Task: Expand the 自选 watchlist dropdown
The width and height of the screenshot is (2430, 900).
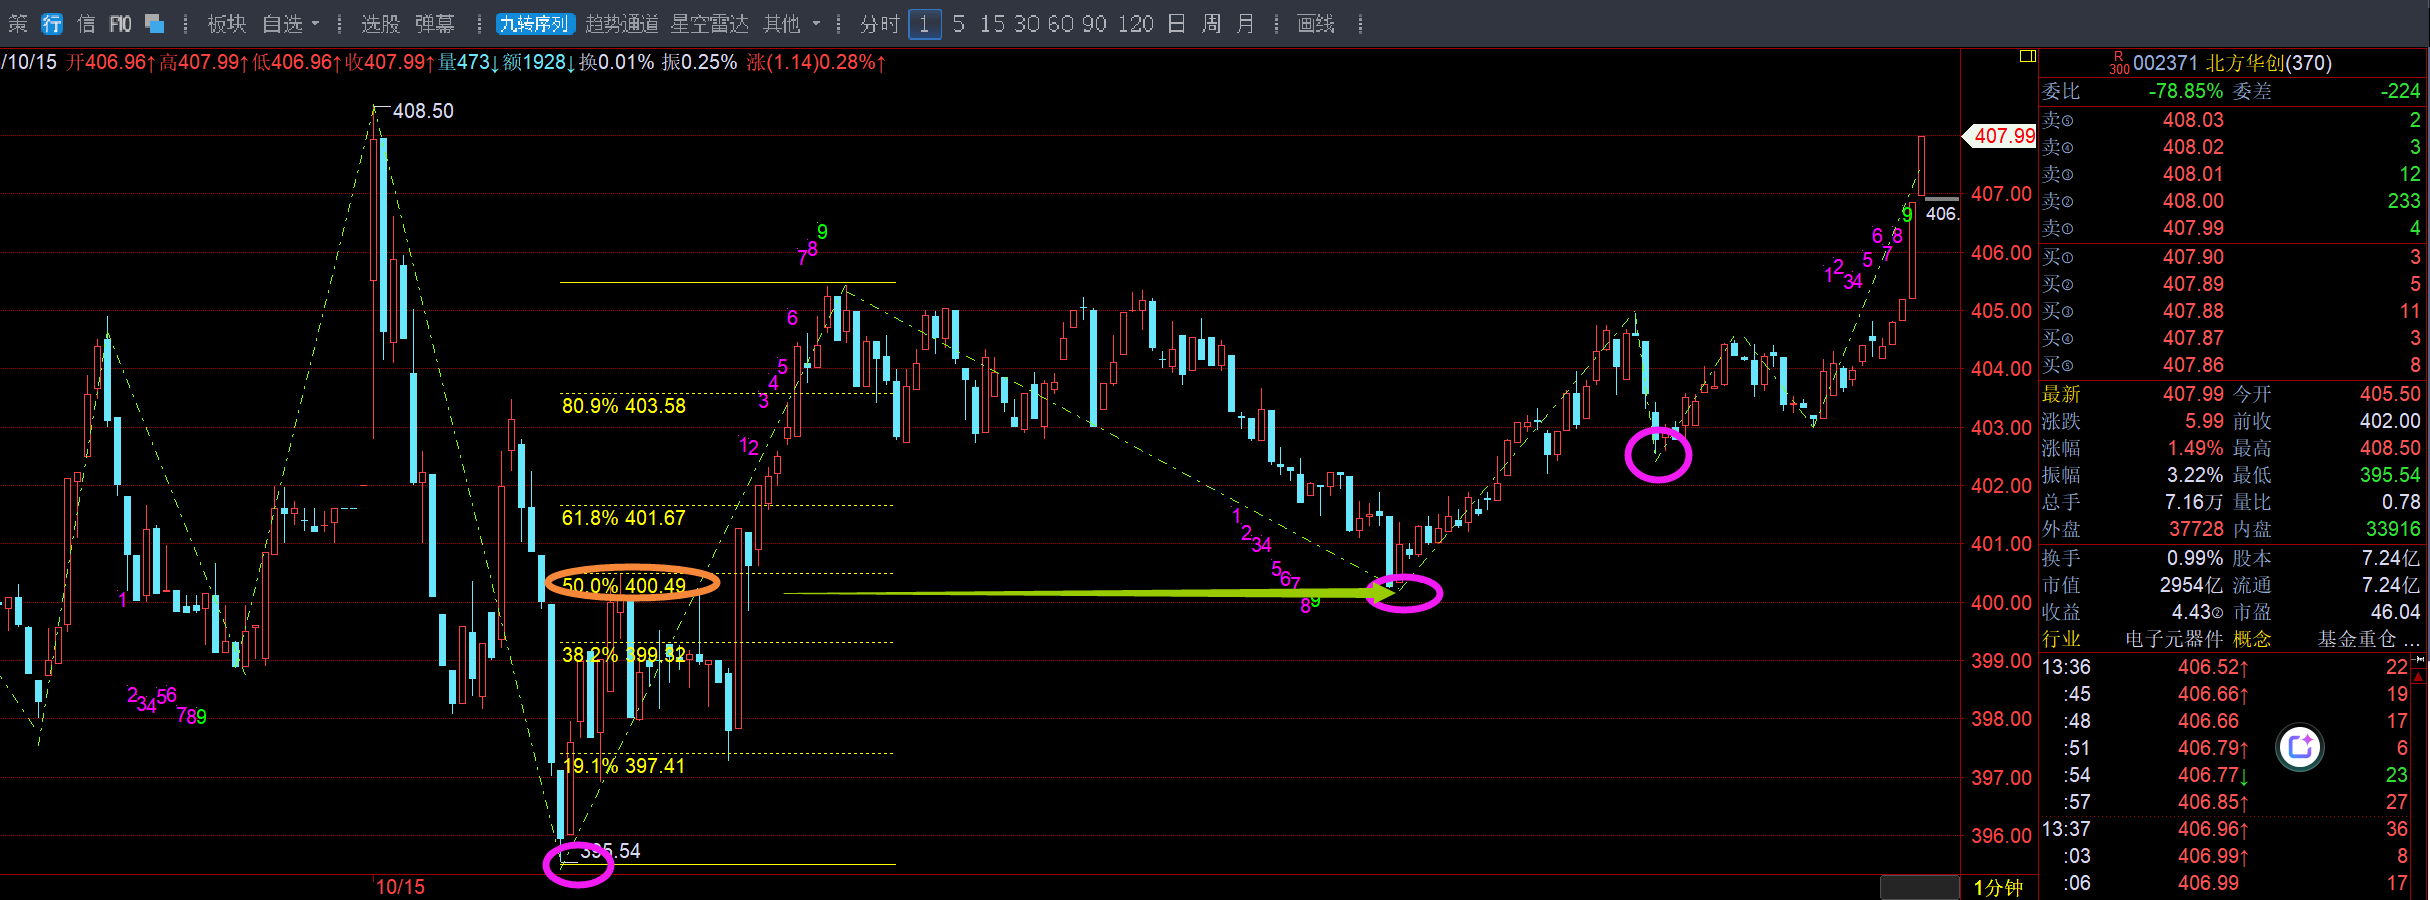Action: pyautogui.click(x=290, y=24)
